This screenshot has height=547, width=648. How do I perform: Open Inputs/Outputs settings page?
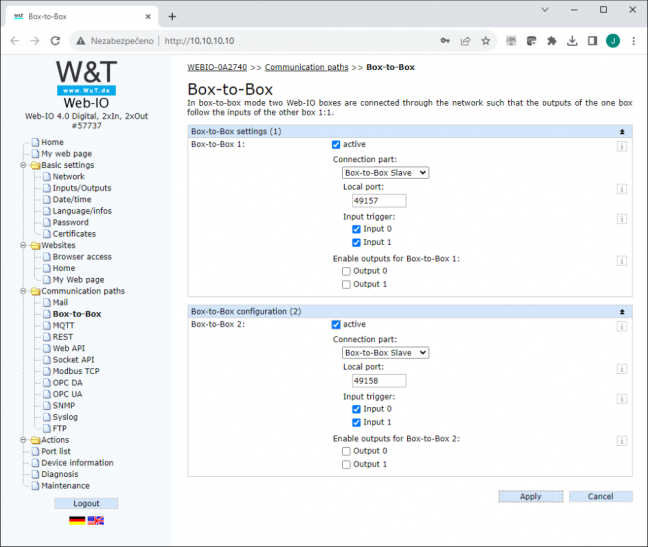coord(82,188)
